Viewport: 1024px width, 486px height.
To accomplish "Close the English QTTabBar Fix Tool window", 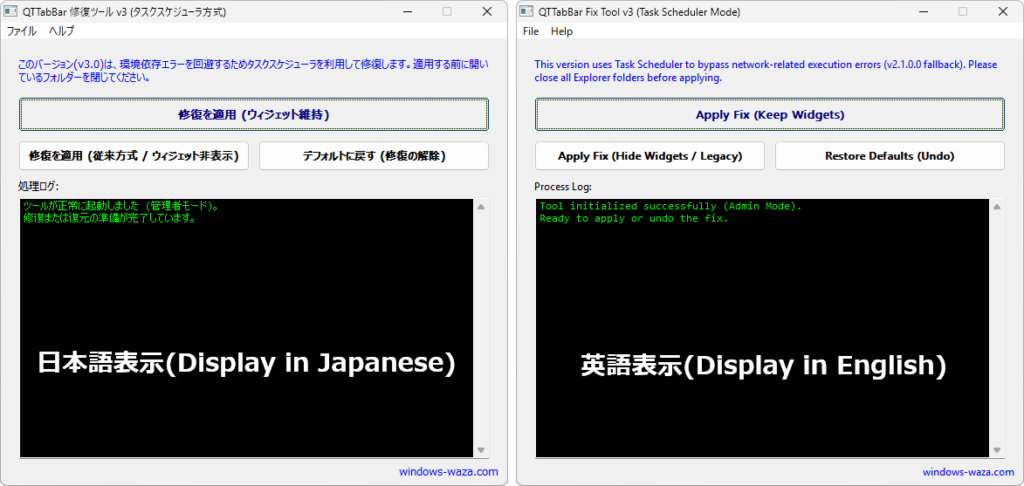I will coord(1002,11).
